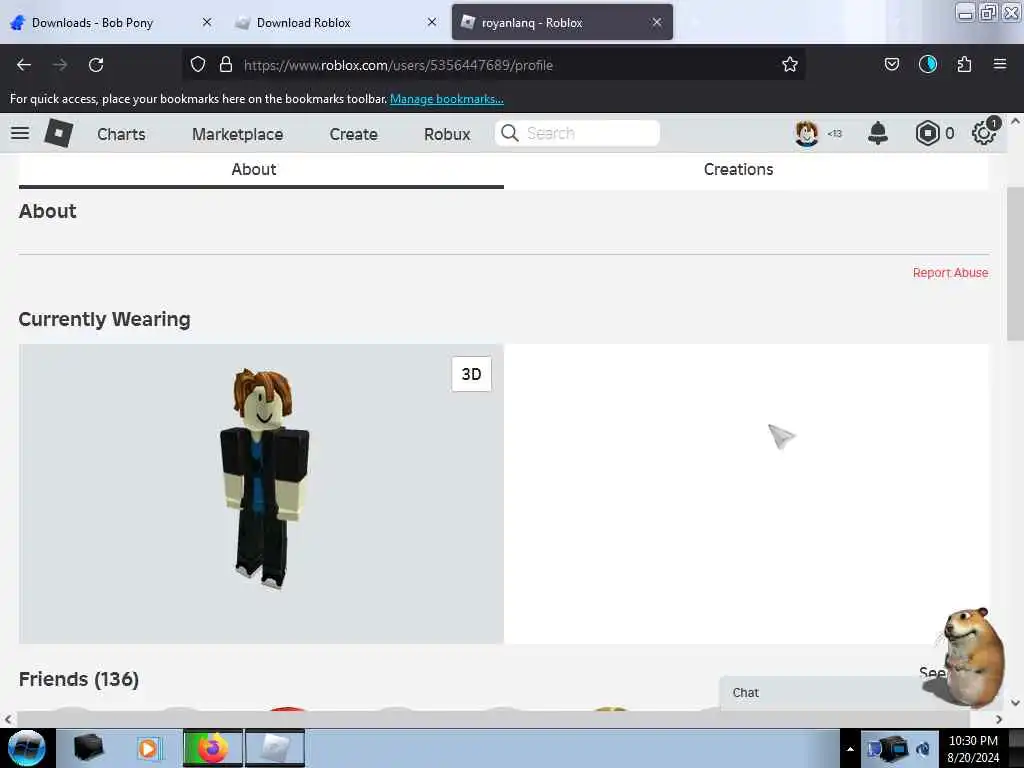Open the Marketplace navigation item
Viewport: 1024px width, 768px height.
pos(238,134)
